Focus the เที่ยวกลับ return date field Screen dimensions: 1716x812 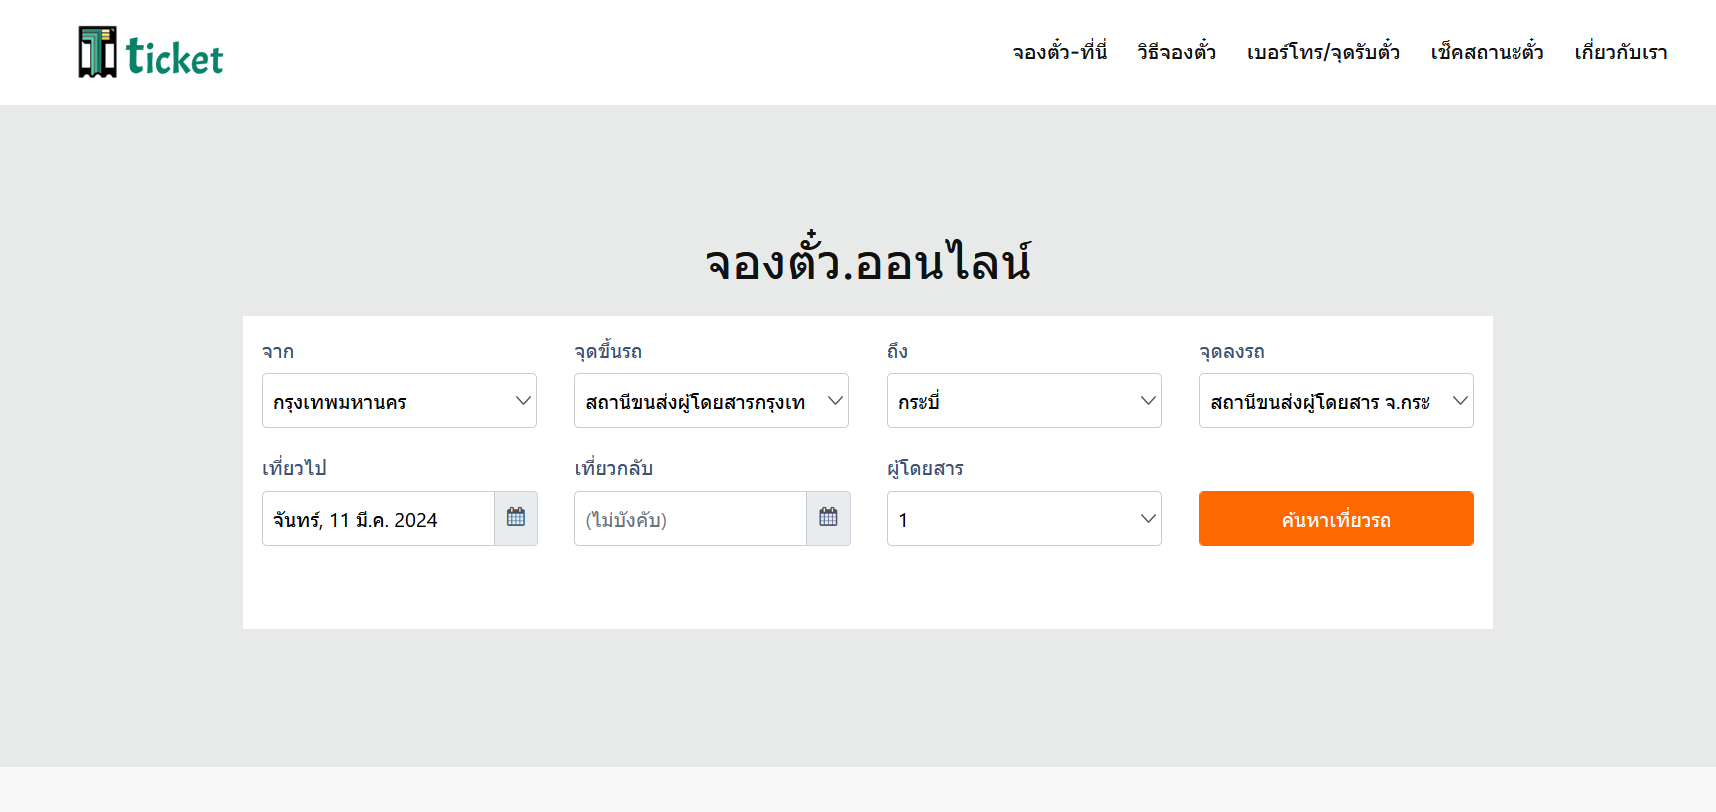click(x=690, y=519)
